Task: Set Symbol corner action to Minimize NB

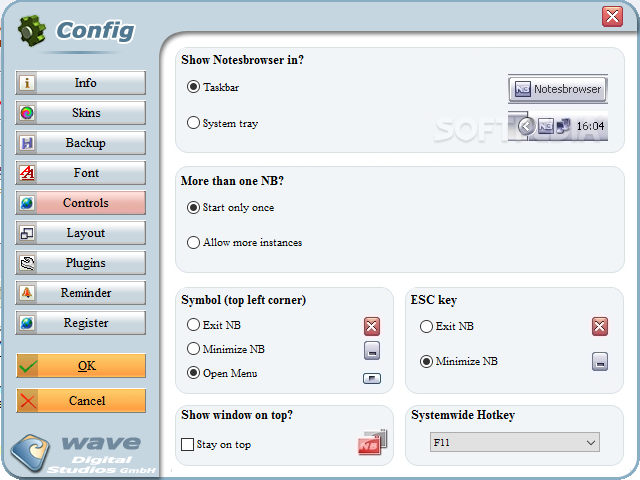Action: [x=226, y=349]
